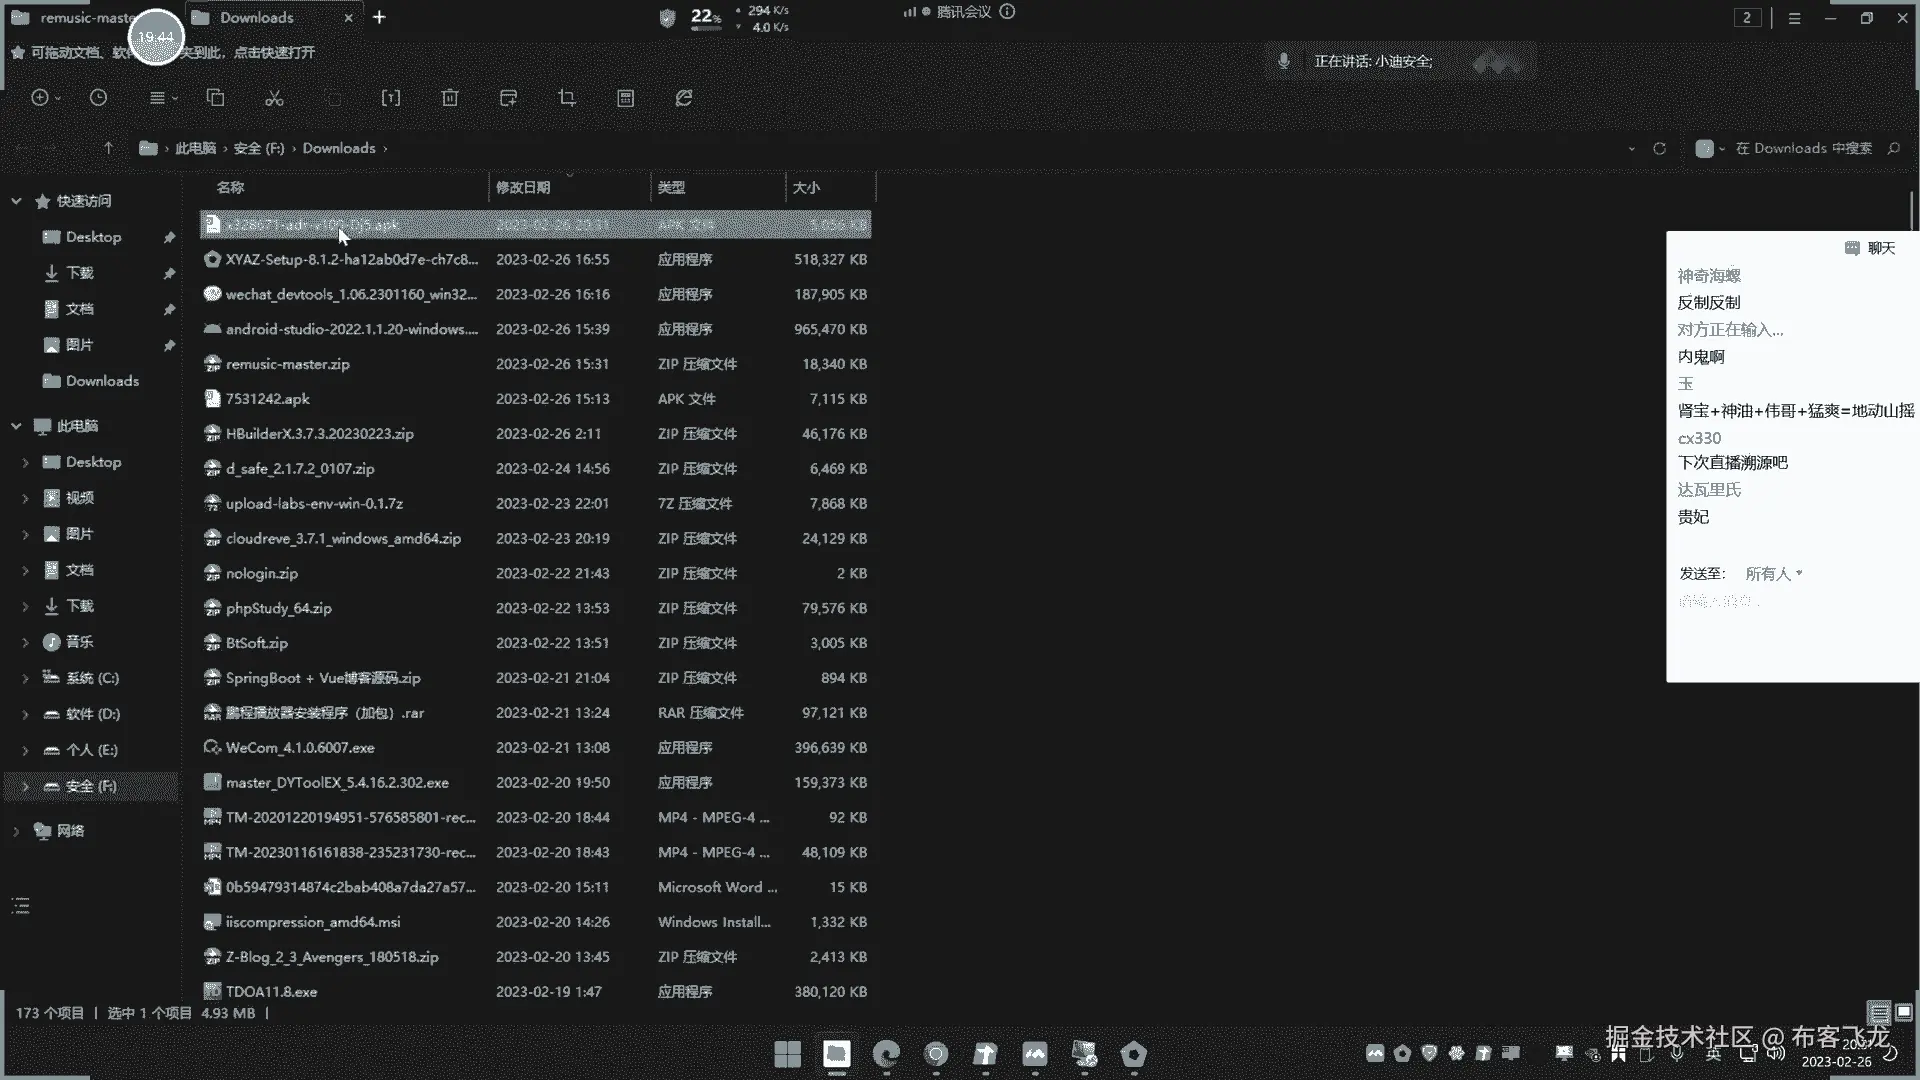
Task: Open the 所有人 recipient dropdown in chat
Action: point(1773,574)
